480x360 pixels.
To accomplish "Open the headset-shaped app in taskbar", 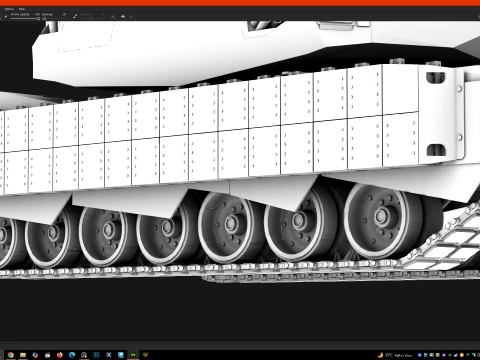I will (84, 355).
